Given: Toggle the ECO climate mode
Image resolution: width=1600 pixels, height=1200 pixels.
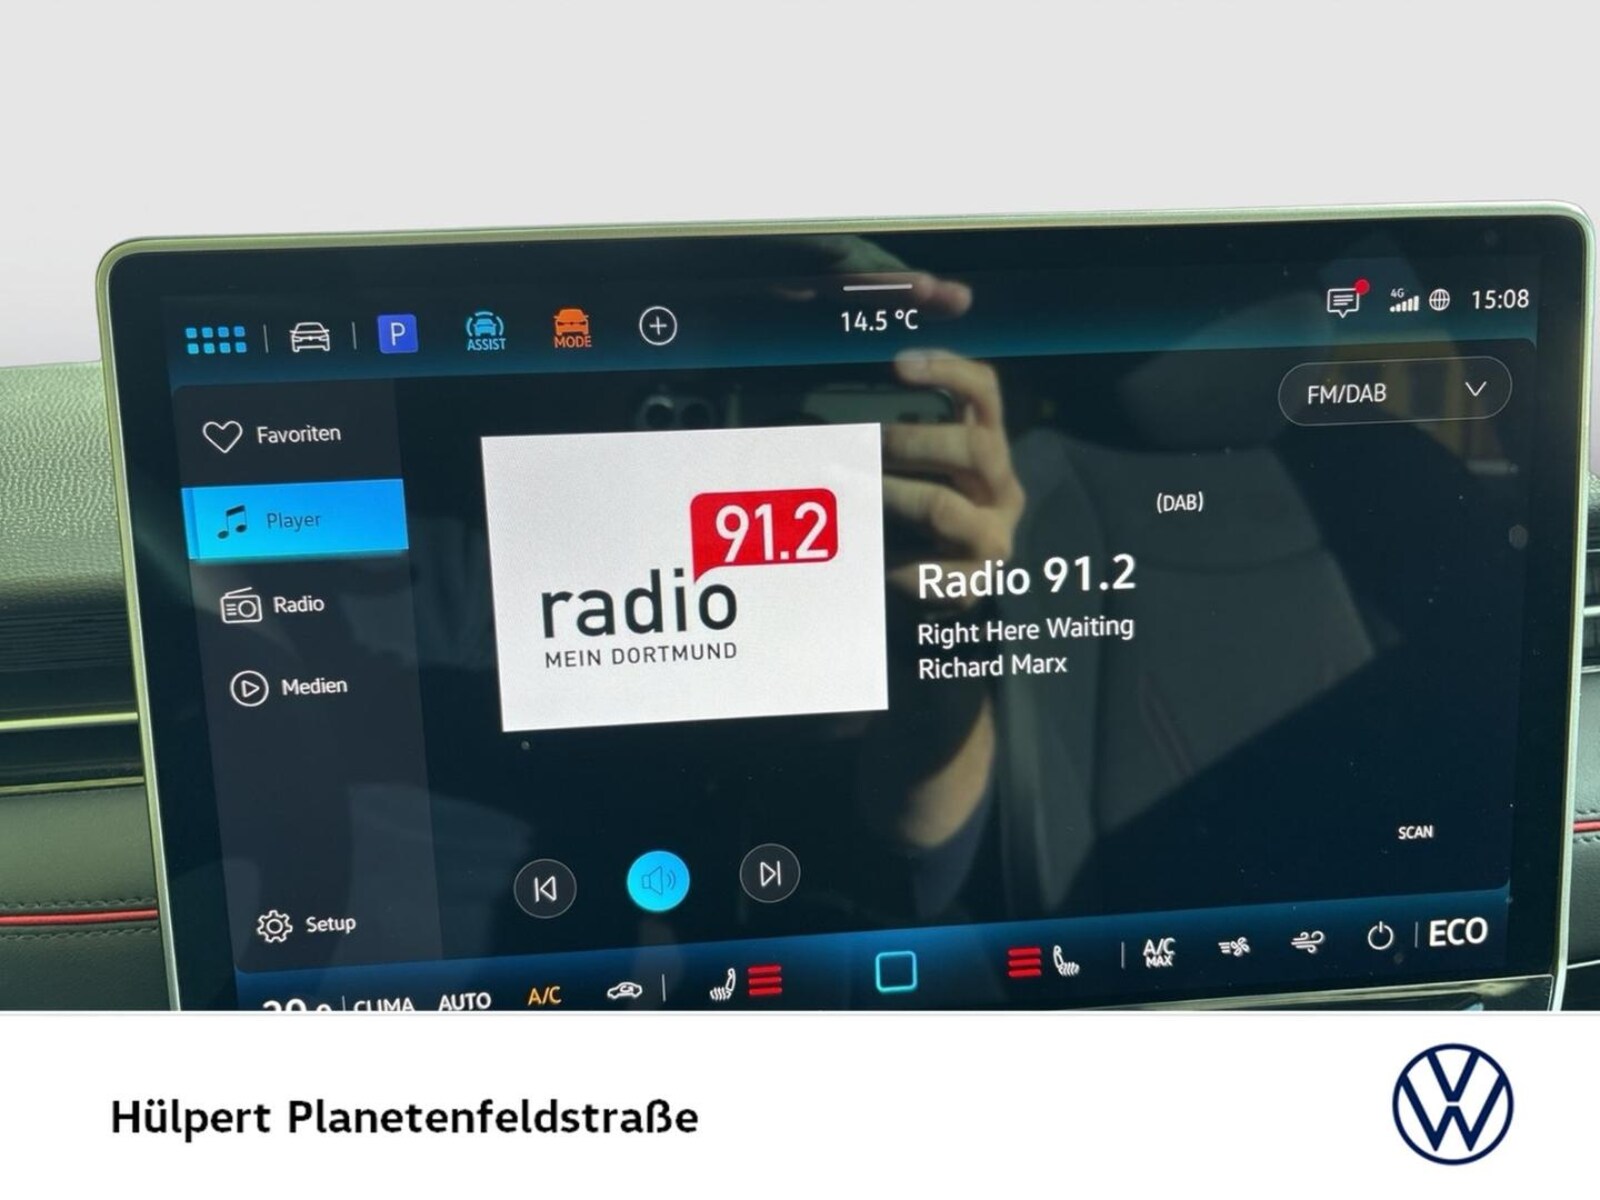Looking at the screenshot, I should (1457, 933).
